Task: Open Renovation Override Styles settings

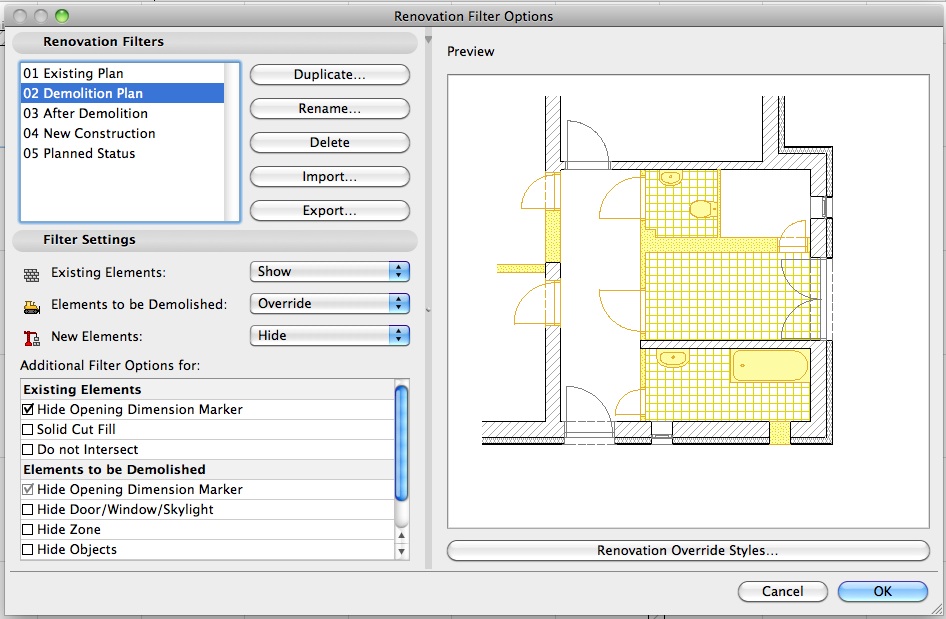Action: click(x=691, y=550)
